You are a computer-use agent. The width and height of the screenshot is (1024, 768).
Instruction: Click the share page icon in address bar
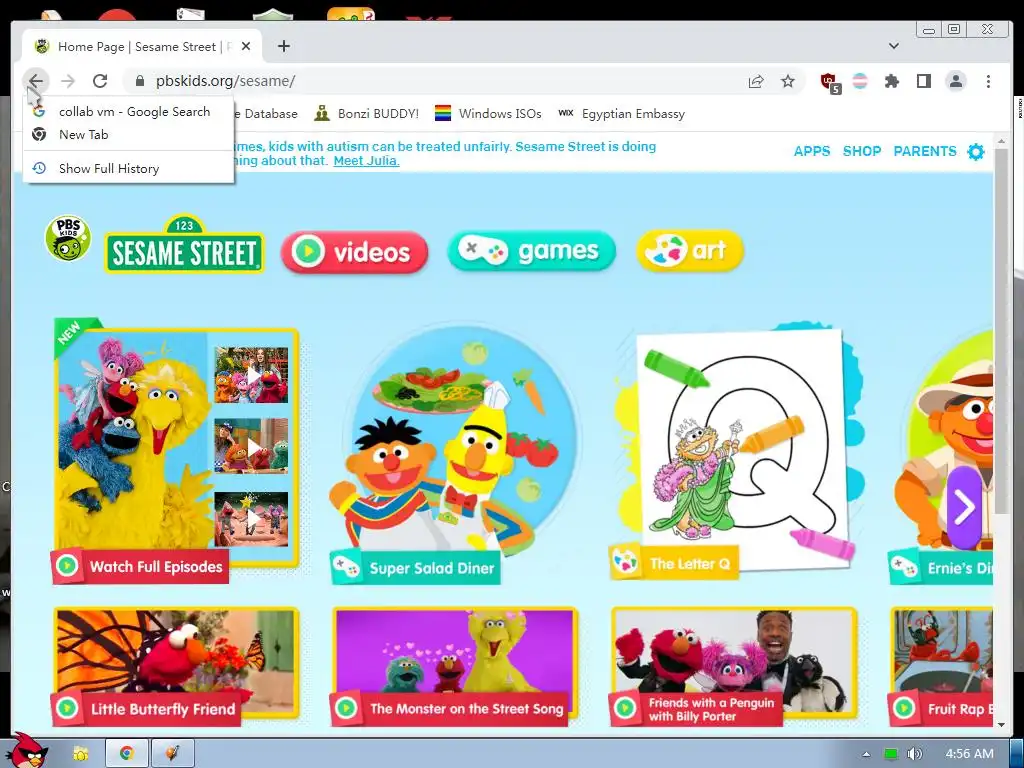(x=756, y=81)
